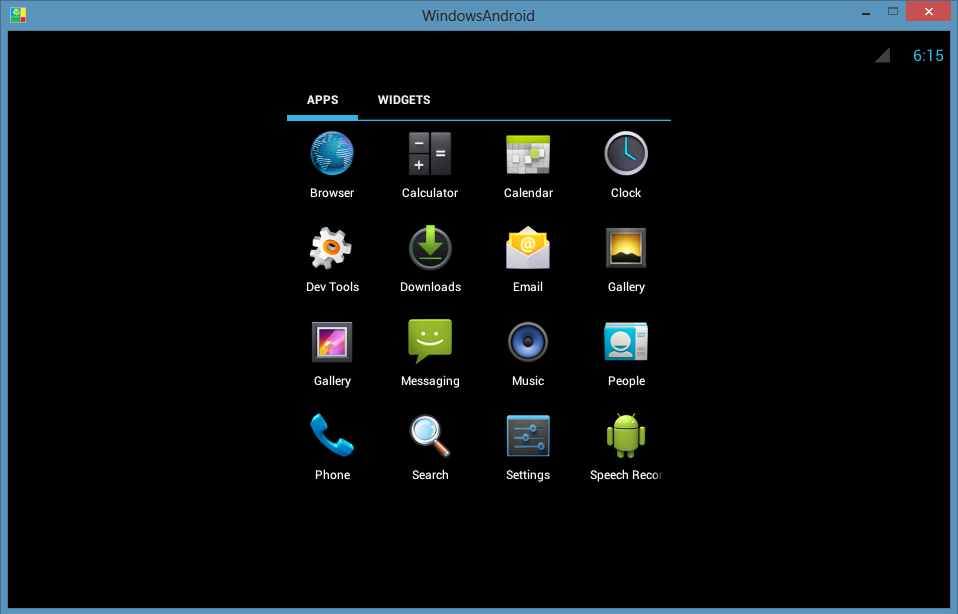958x614 pixels.
Task: Minimize the WindowsAndroid window
Action: click(866, 12)
